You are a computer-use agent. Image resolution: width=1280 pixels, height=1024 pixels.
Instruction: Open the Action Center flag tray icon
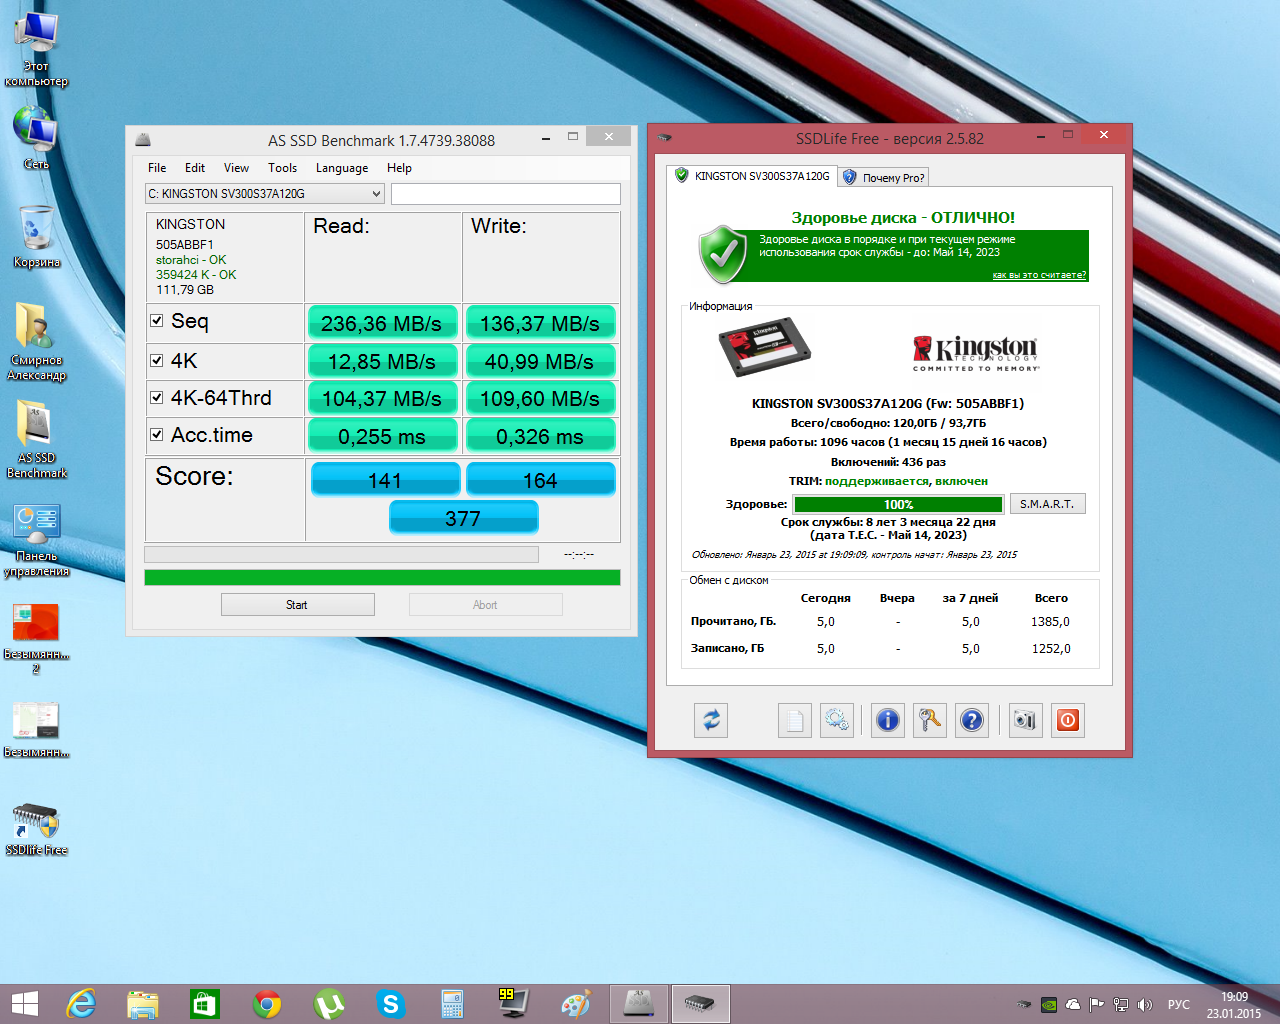1097,1004
